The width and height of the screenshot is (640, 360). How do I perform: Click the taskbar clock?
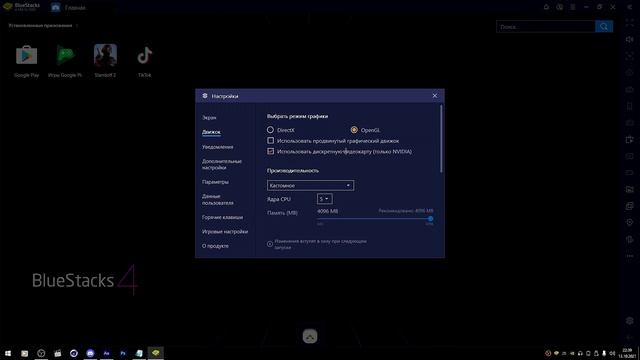coord(628,353)
